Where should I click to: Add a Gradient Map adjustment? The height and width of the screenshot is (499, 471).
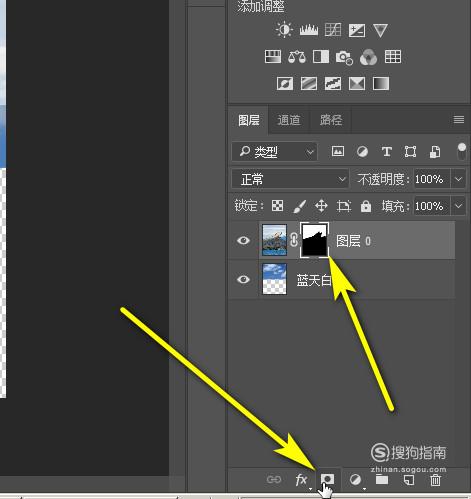(x=381, y=83)
